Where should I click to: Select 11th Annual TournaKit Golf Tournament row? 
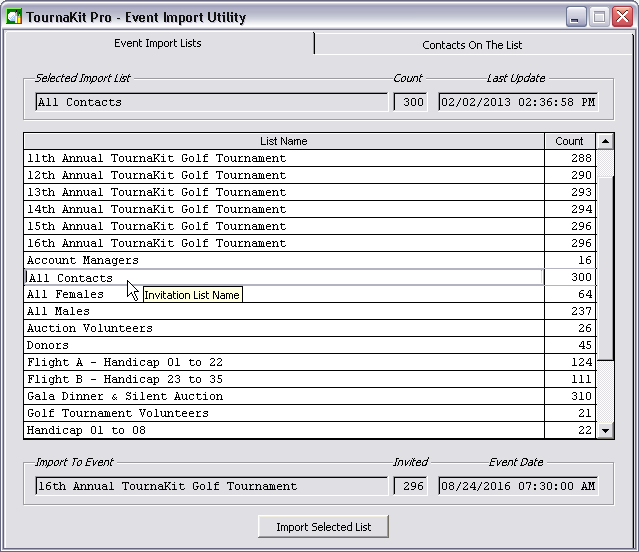[284, 158]
